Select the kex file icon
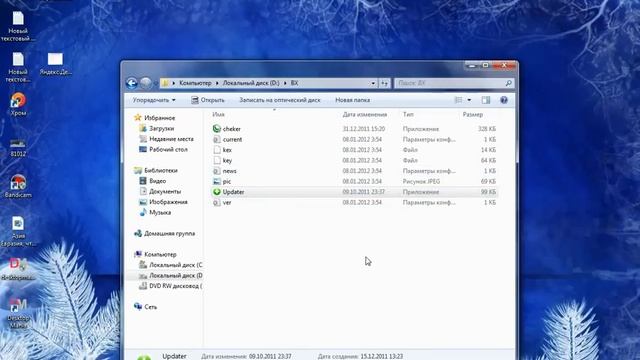640x360 pixels. [217, 150]
